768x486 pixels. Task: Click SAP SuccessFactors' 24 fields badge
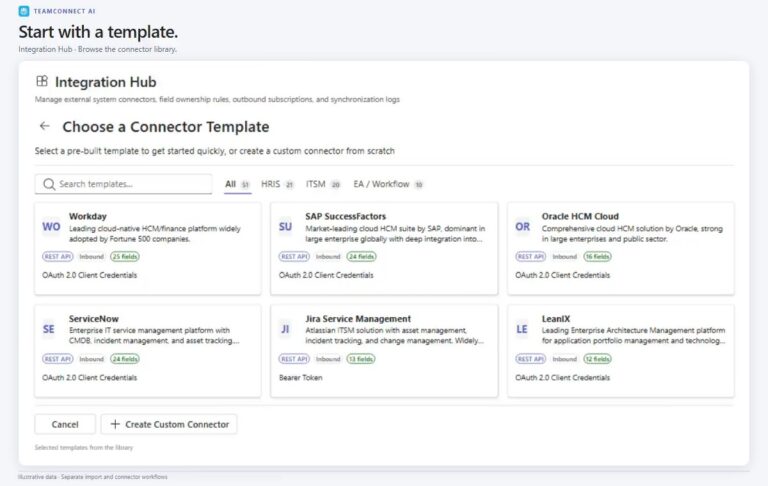[361, 256]
